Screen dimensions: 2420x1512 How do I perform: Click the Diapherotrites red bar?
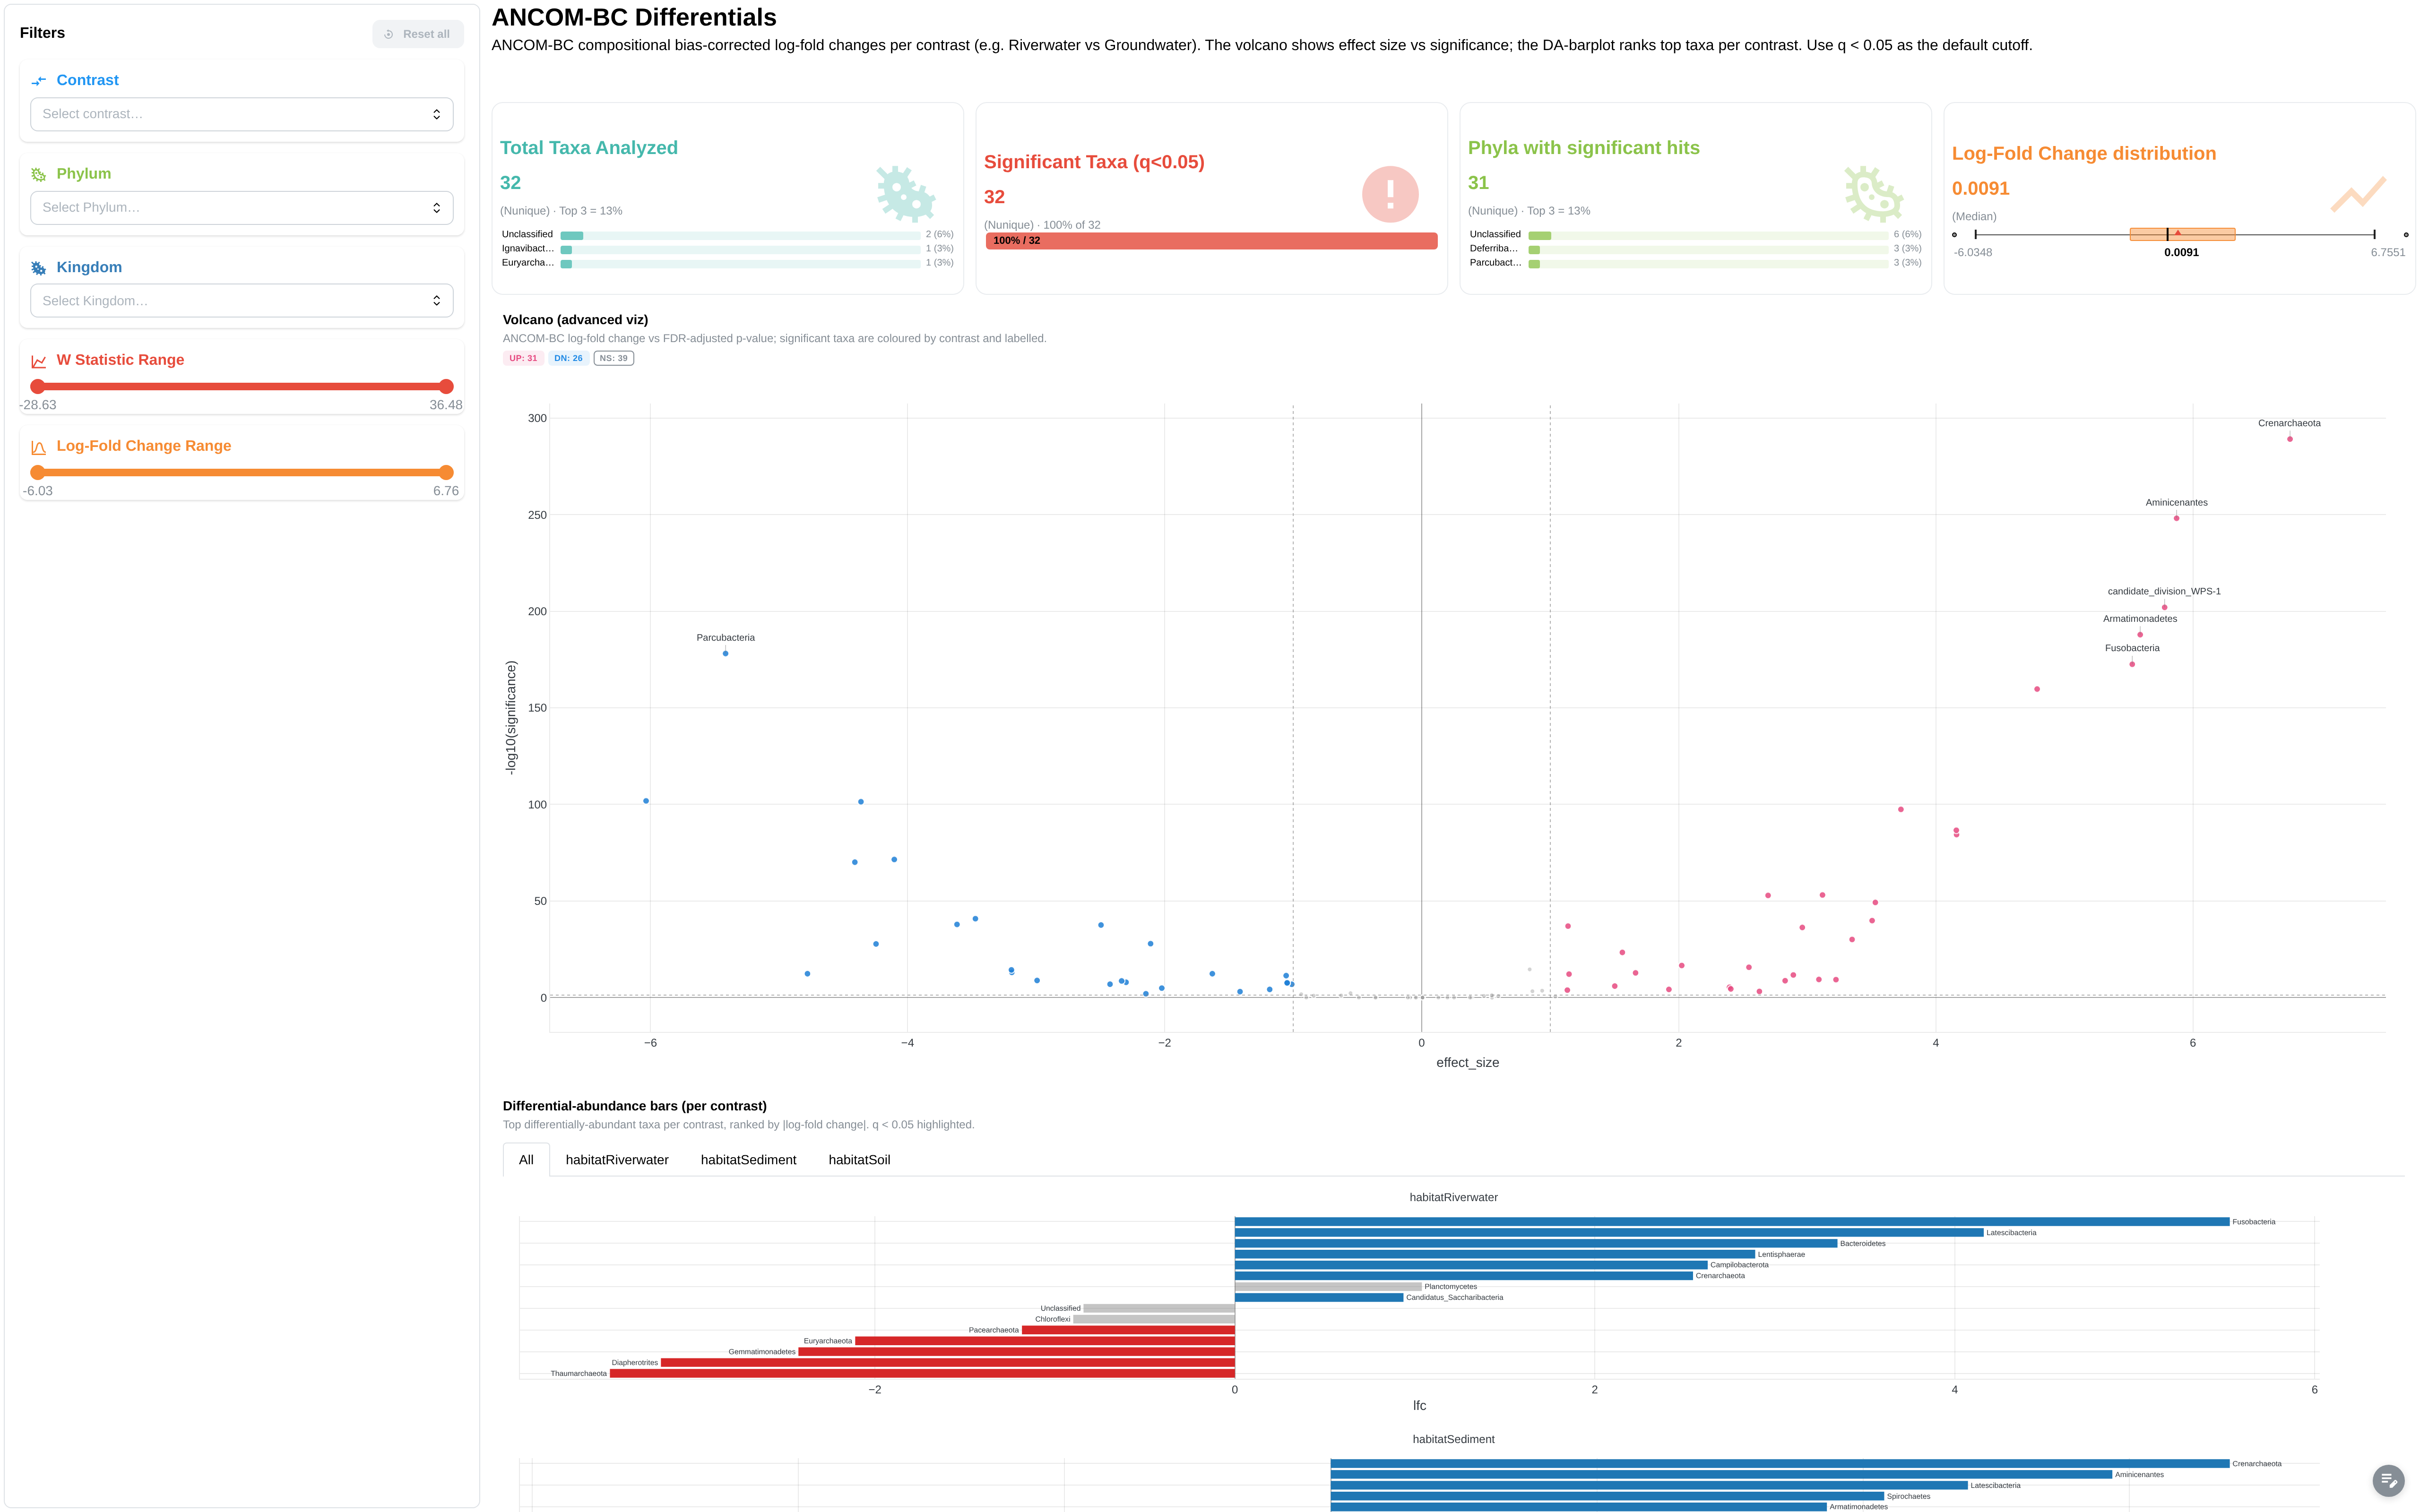coord(948,1363)
